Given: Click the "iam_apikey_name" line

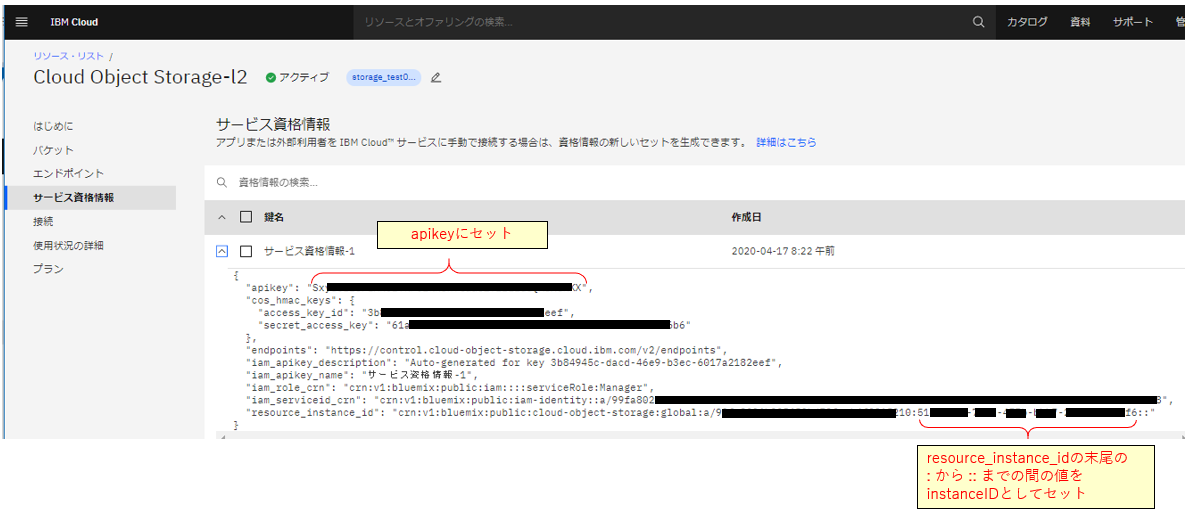Looking at the screenshot, I should (x=362, y=375).
